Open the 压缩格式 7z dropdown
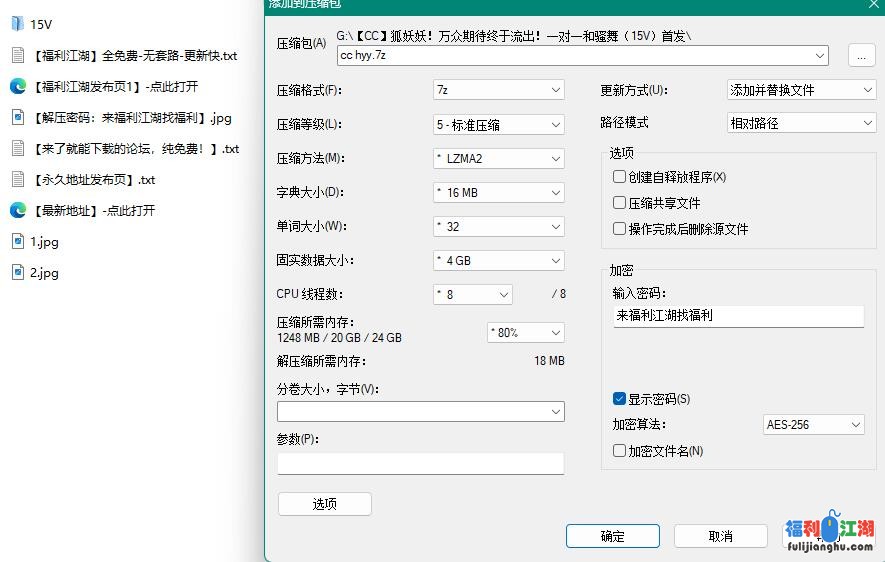Image resolution: width=885 pixels, height=562 pixels. [499, 90]
